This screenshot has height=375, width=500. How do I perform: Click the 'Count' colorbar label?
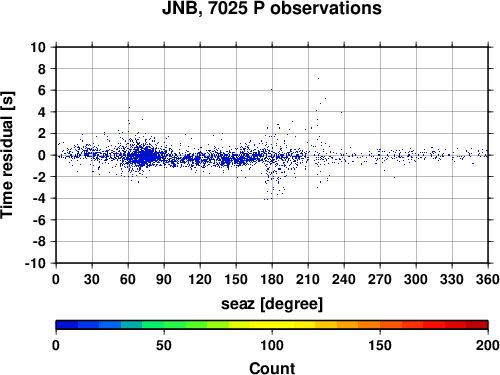(272, 368)
